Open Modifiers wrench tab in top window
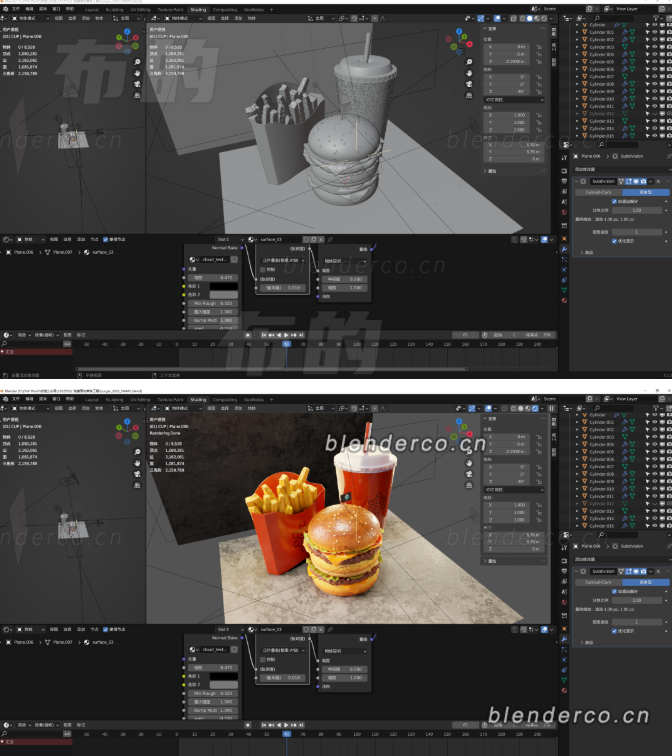The height and width of the screenshot is (756, 672). coord(564,249)
